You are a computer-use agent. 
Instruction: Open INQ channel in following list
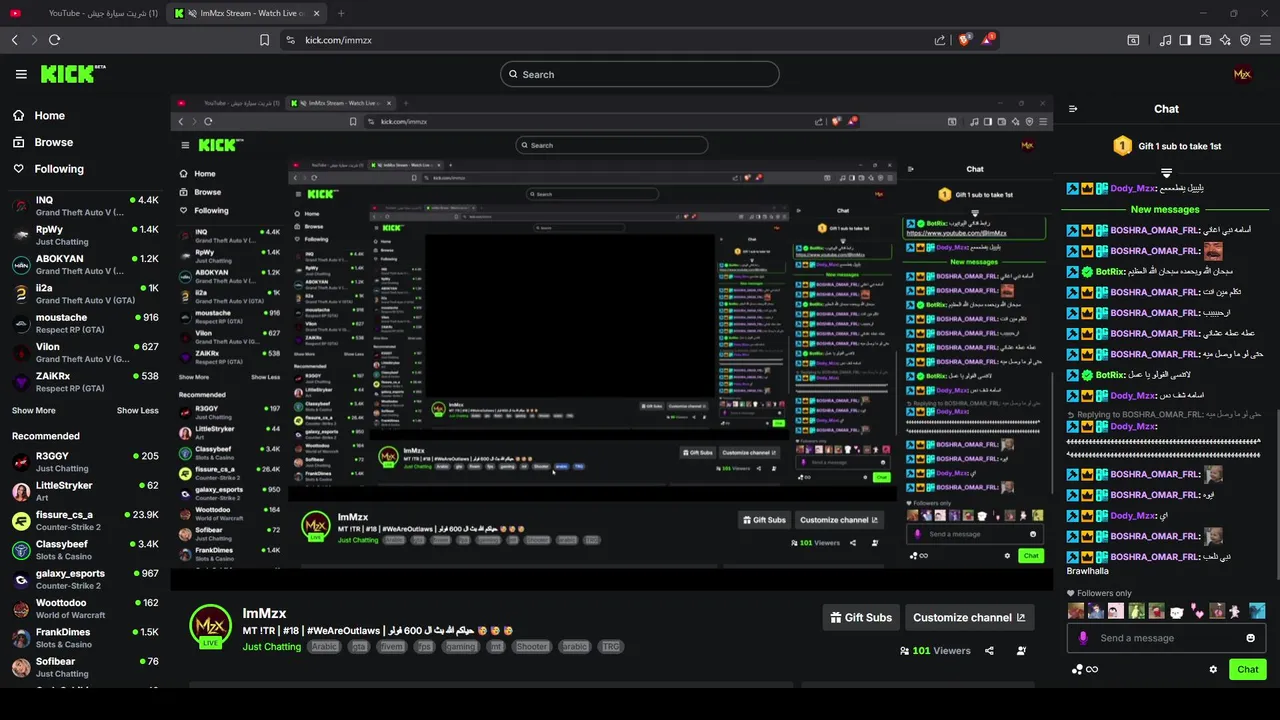(x=85, y=206)
